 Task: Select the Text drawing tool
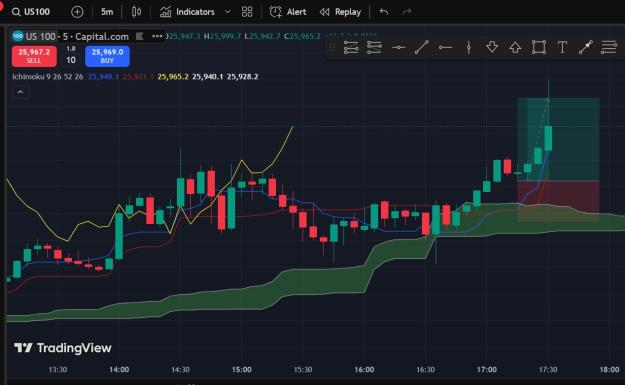click(562, 47)
